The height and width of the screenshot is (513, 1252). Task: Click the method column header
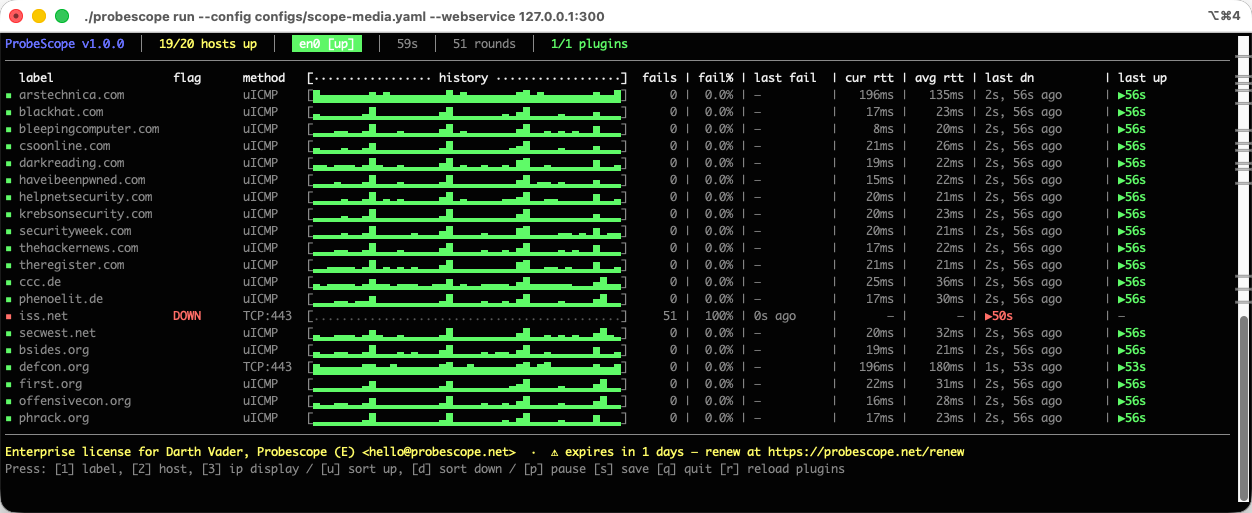264,78
